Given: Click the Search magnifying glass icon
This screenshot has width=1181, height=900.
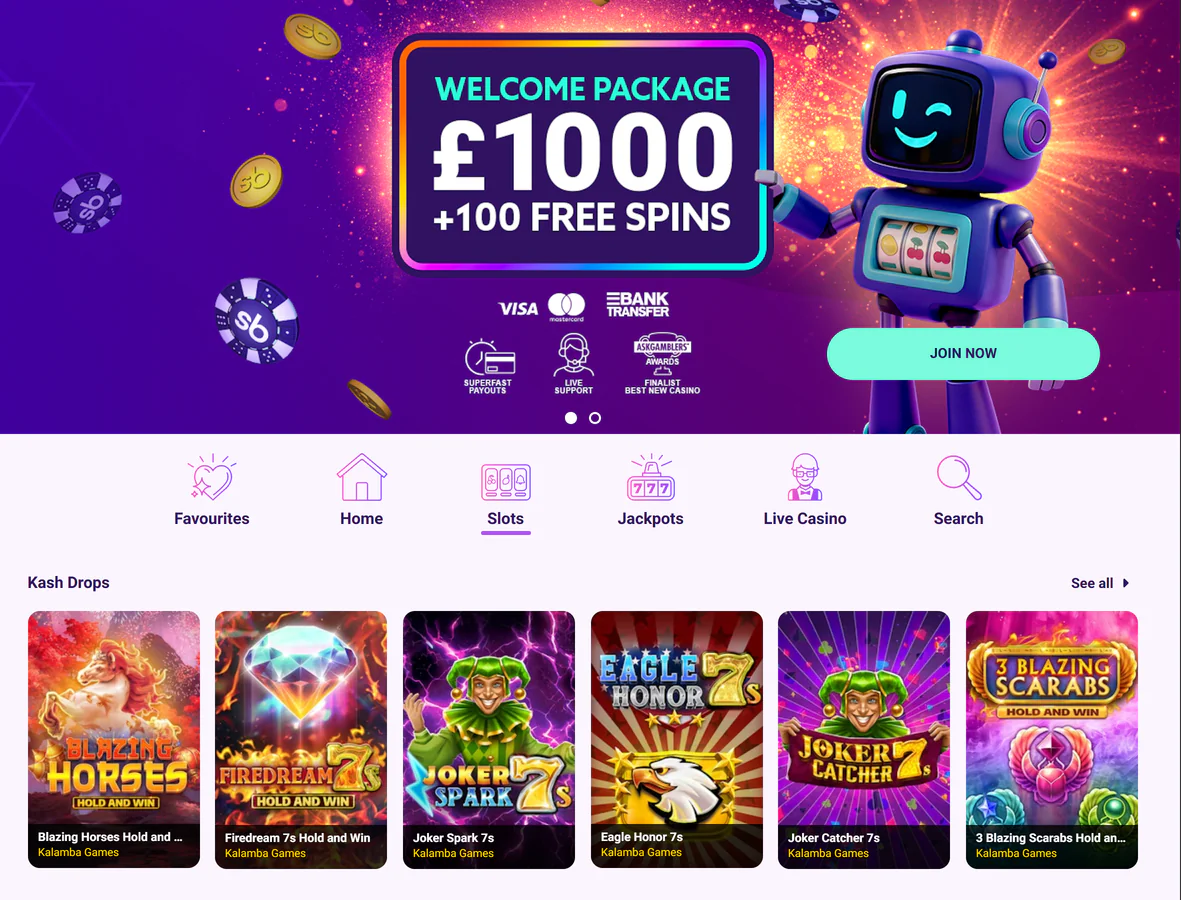Looking at the screenshot, I should [959, 477].
